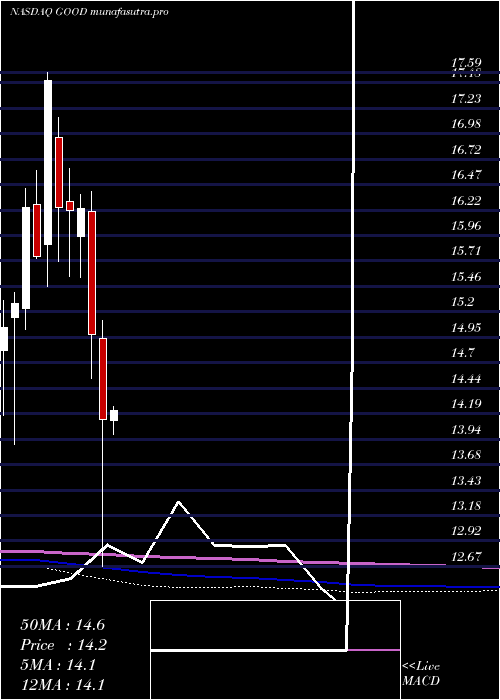Viewport: 500px width, 700px height.
Task: Click the 13.18 axis value
Action: [x=466, y=506]
